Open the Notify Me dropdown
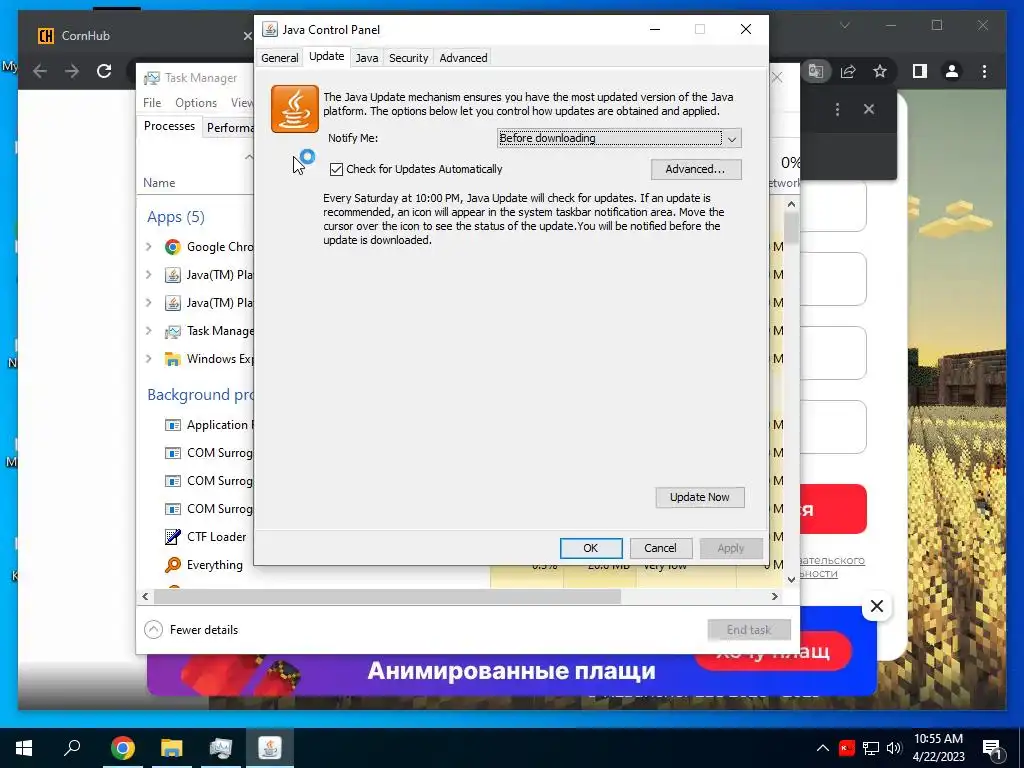 pos(619,138)
